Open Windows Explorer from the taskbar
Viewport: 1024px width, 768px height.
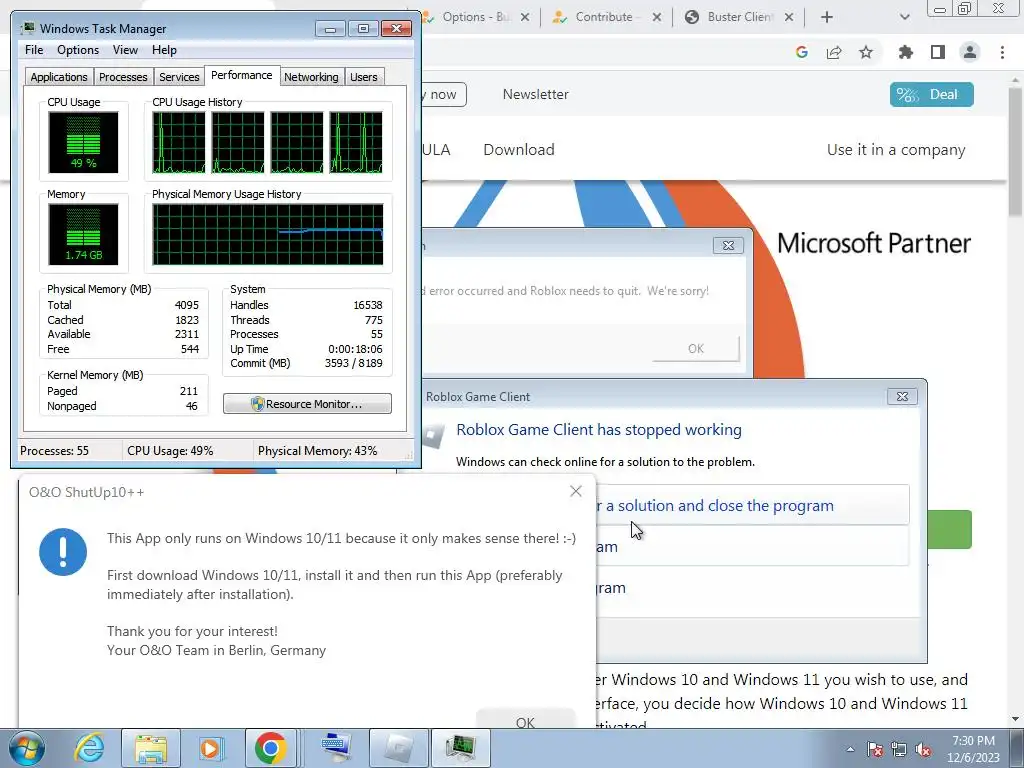(151, 748)
